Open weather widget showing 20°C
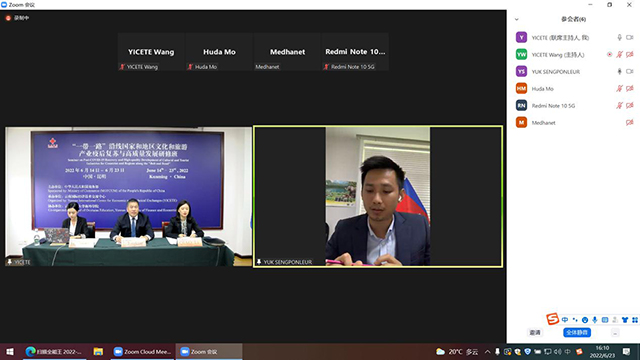The height and width of the screenshot is (360, 640). [x=457, y=351]
